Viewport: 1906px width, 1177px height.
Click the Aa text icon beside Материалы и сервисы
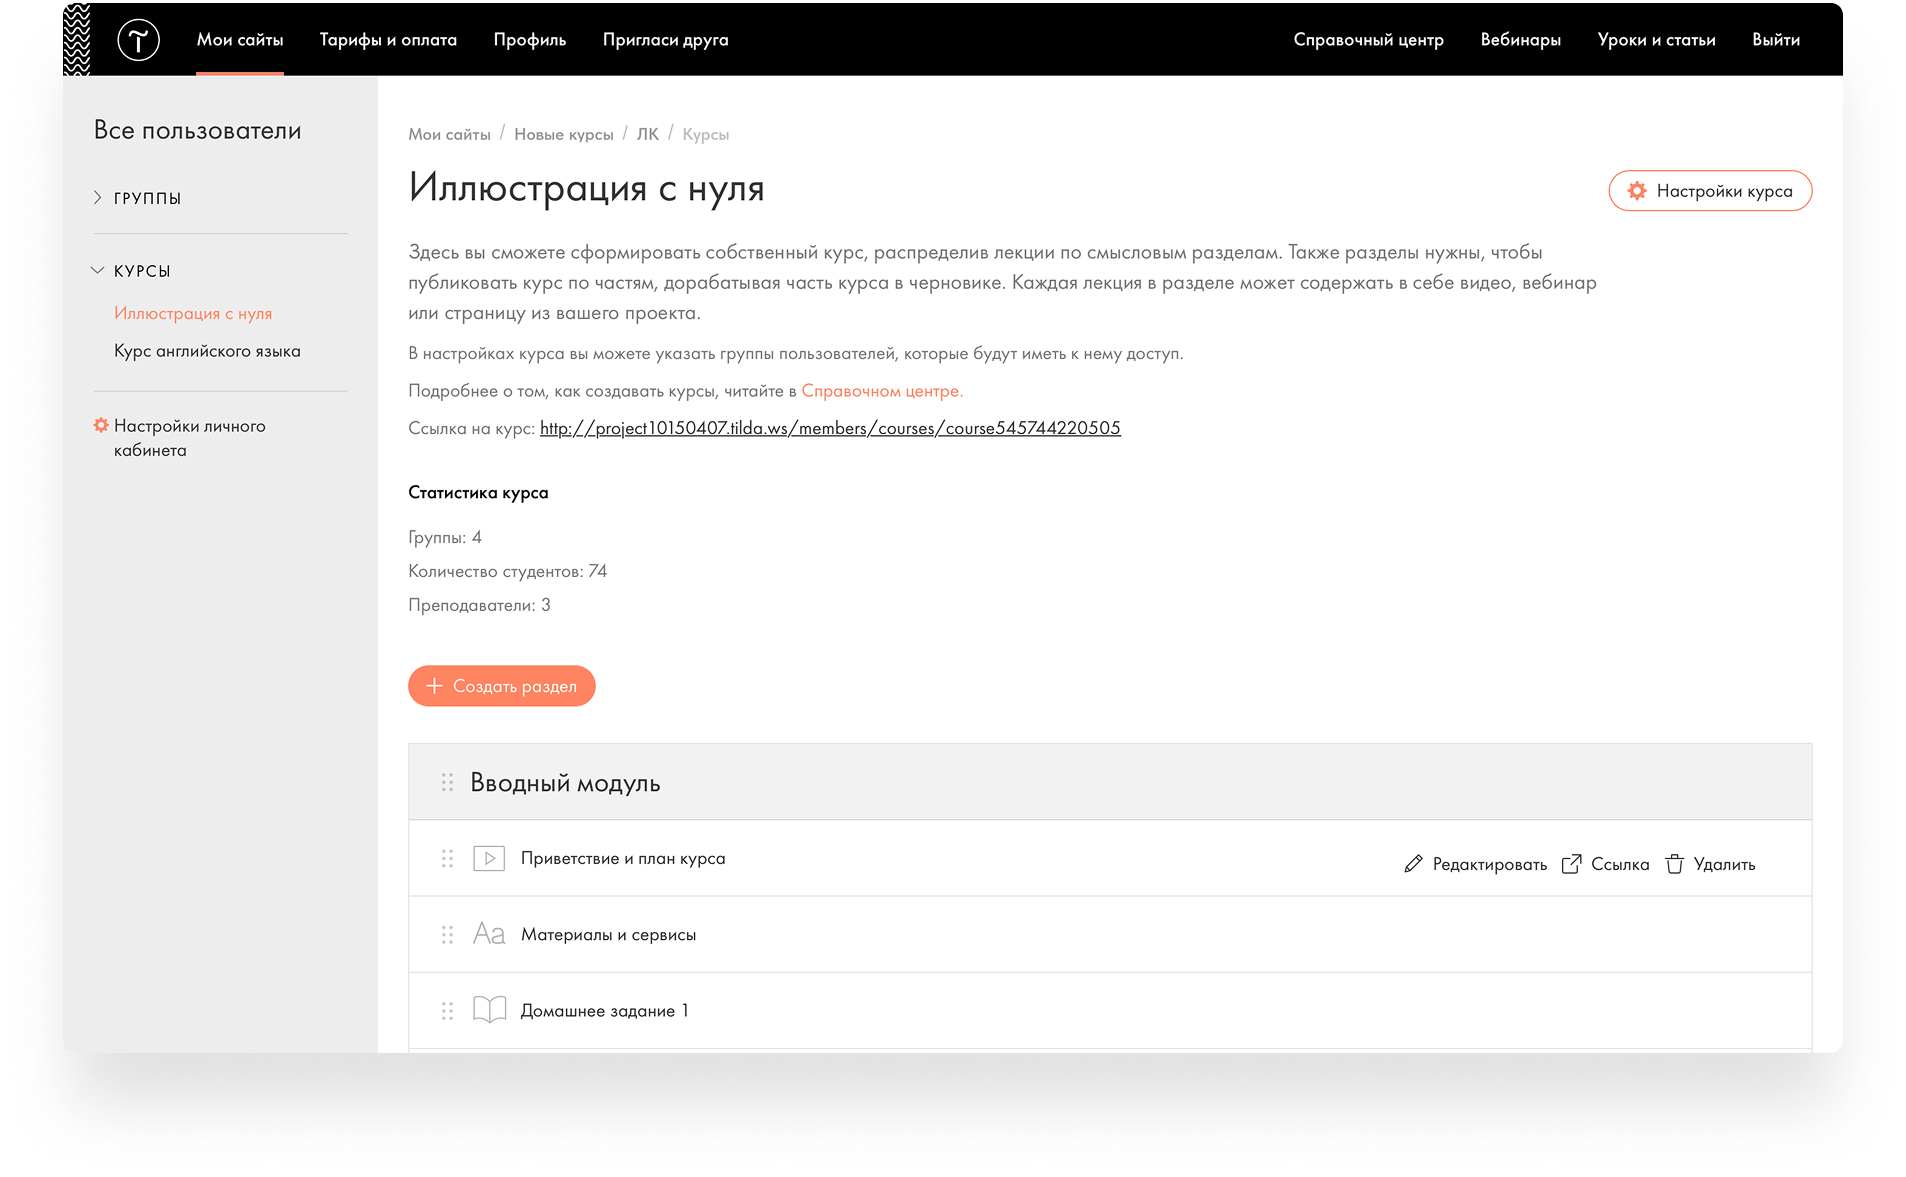[x=488, y=934]
